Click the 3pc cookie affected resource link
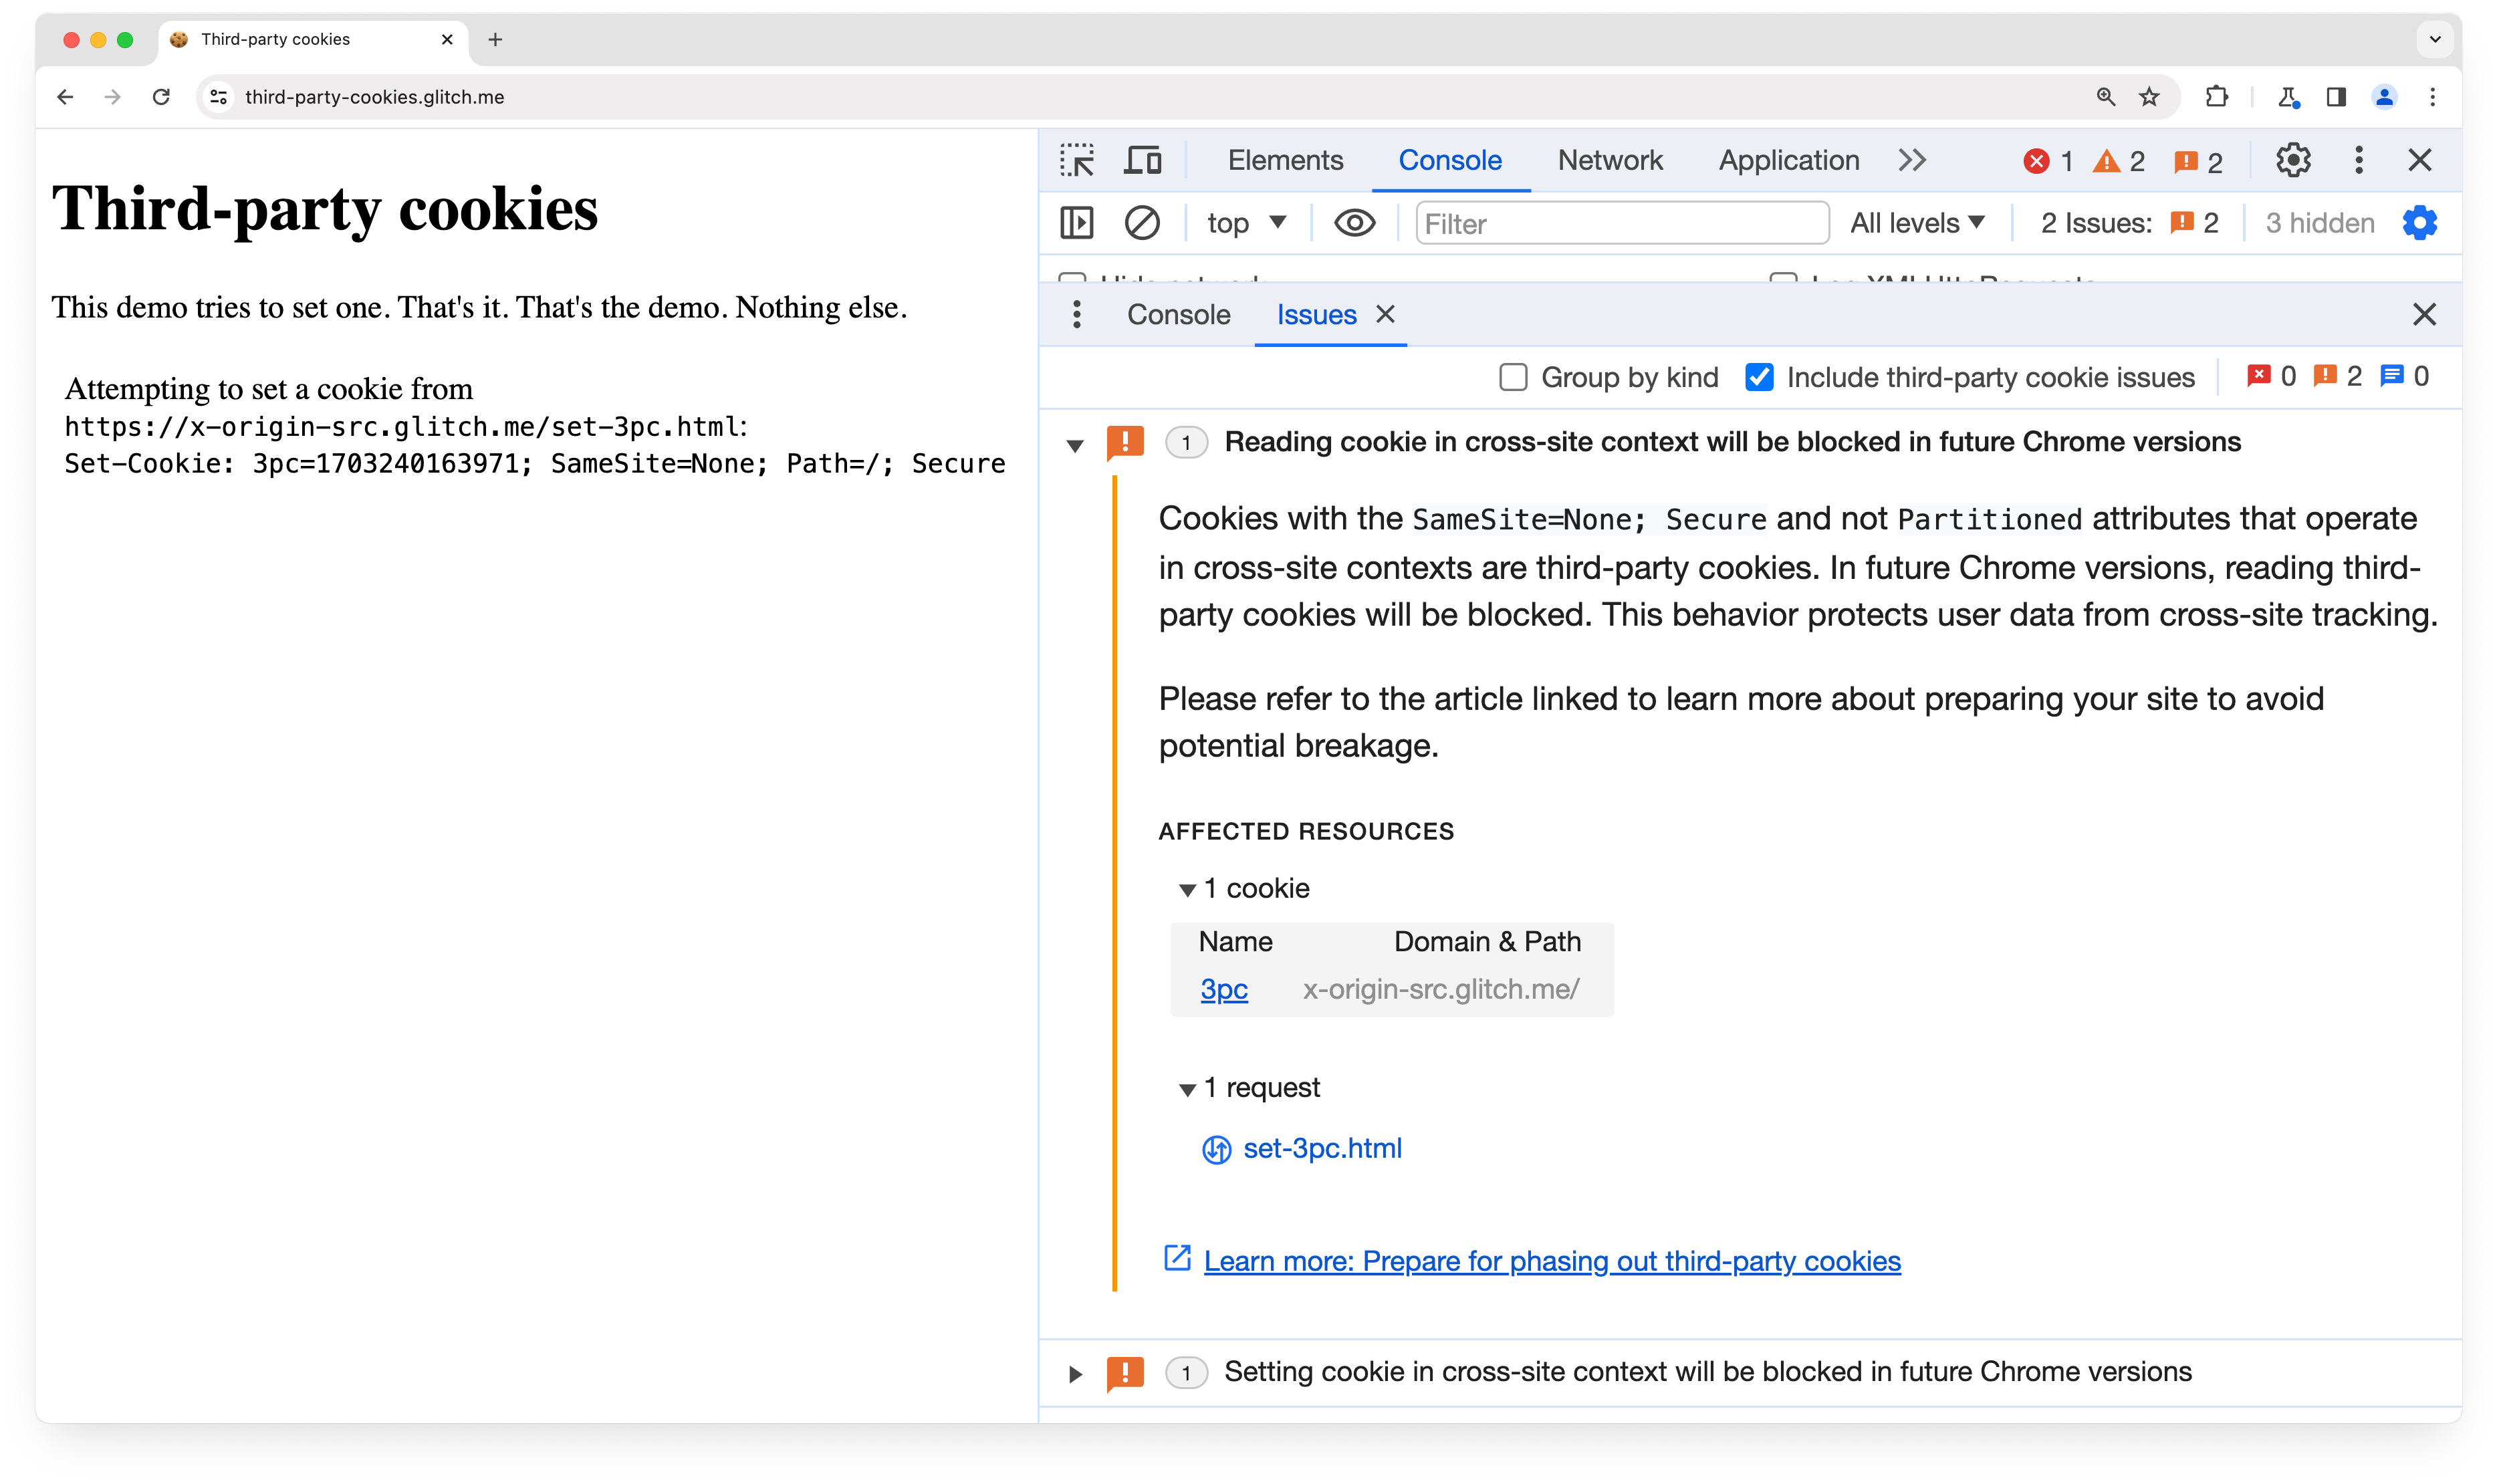The width and height of the screenshot is (2499, 1484). click(1225, 987)
